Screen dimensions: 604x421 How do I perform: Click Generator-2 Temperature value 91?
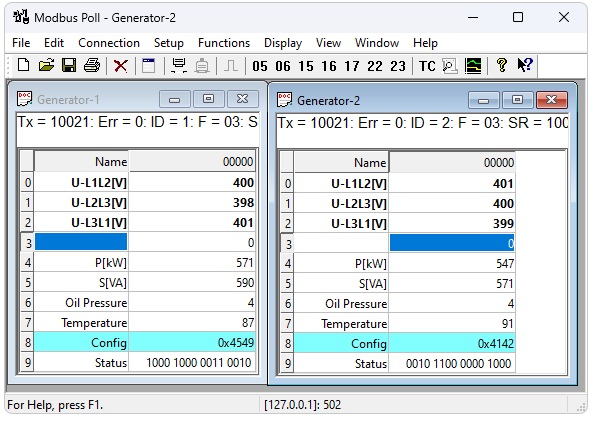[x=452, y=324]
